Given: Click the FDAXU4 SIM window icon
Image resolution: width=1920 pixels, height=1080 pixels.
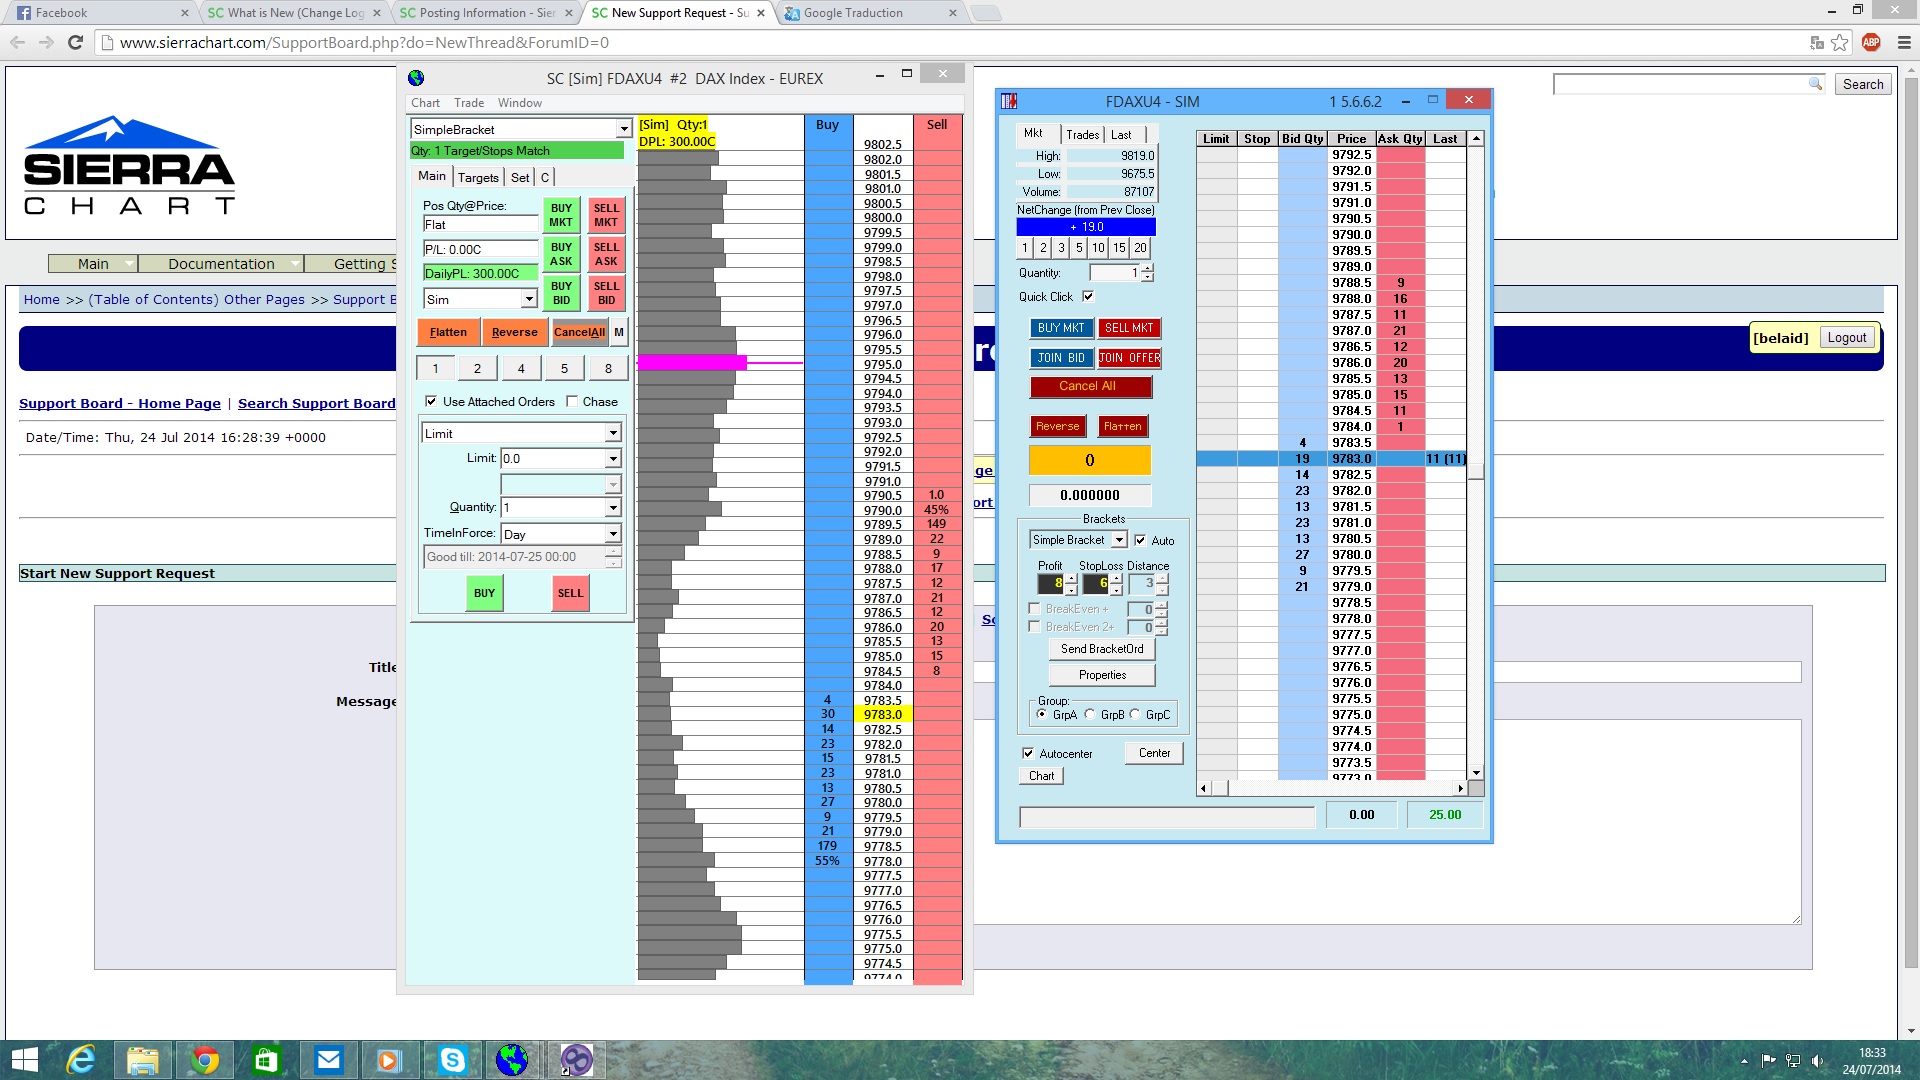Looking at the screenshot, I should pyautogui.click(x=1009, y=101).
